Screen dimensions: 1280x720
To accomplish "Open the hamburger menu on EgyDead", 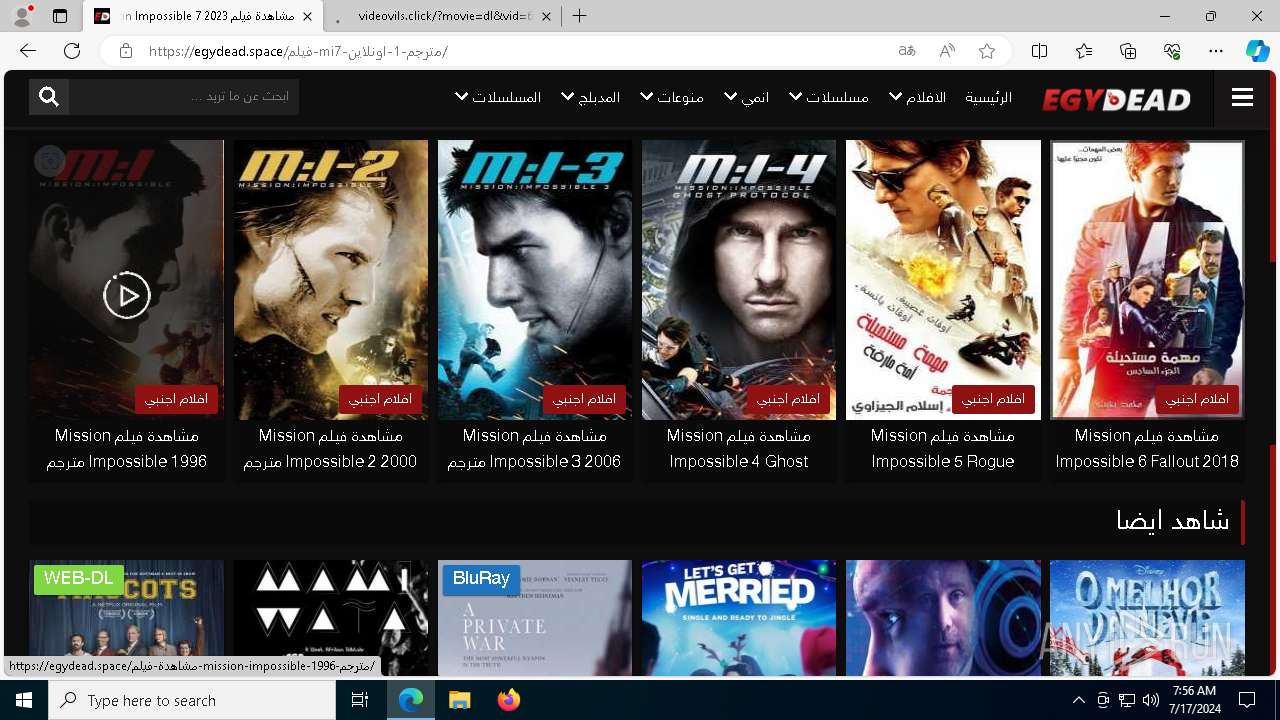I will [1242, 97].
